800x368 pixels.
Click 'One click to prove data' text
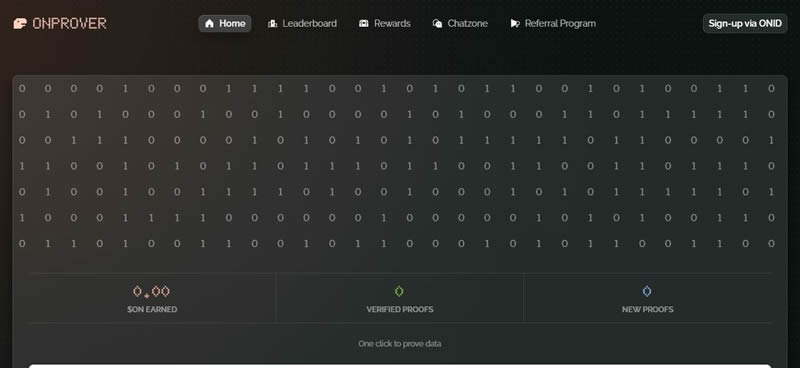pos(399,344)
